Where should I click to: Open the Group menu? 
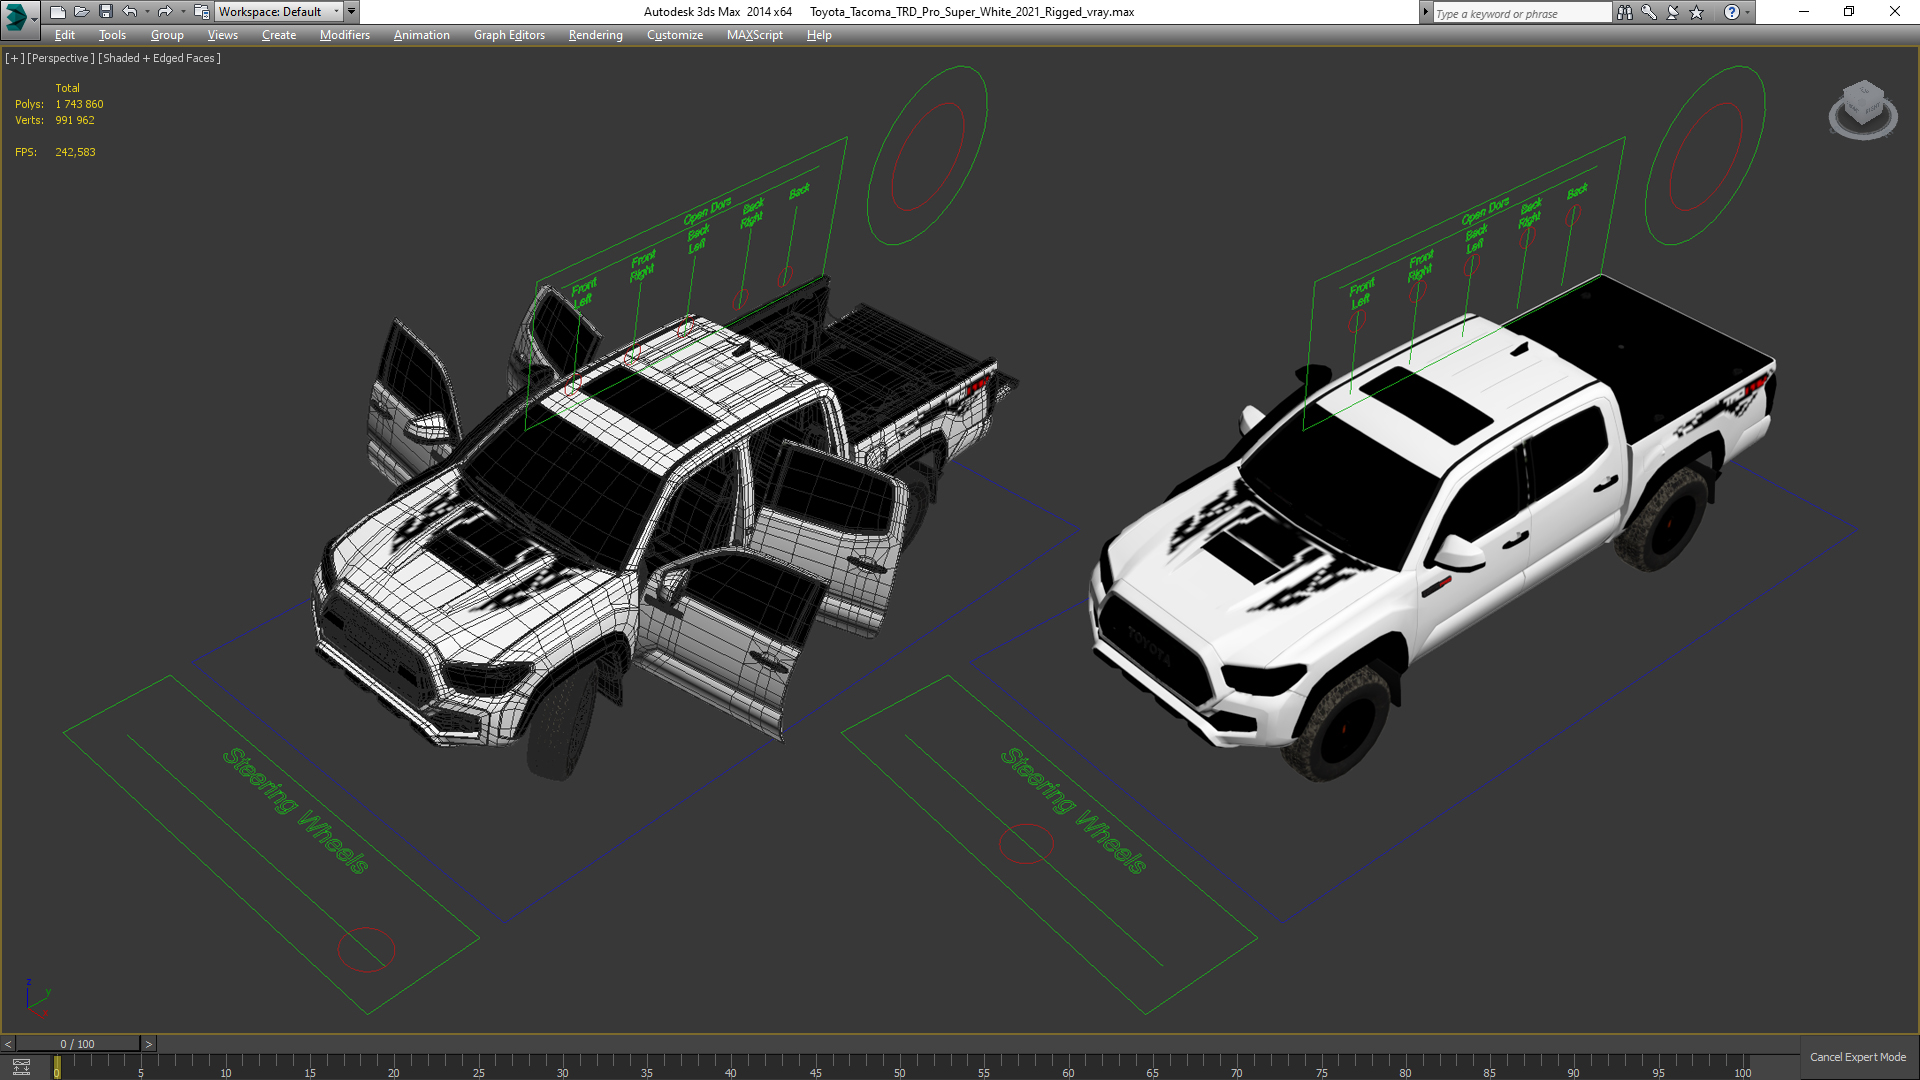tap(167, 35)
